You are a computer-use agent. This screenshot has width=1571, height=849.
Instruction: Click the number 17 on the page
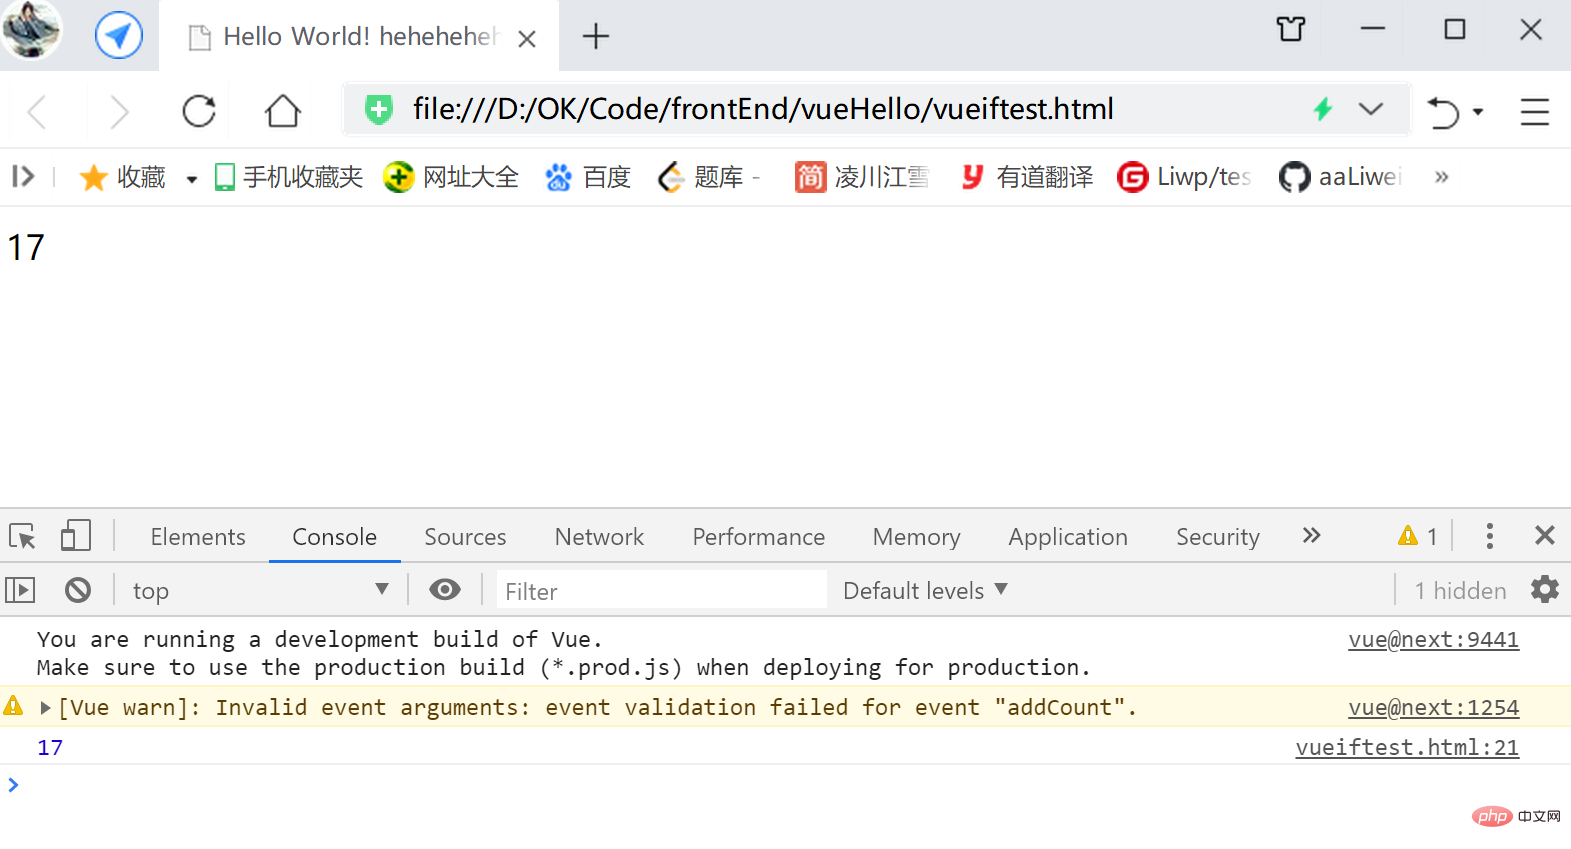point(26,248)
